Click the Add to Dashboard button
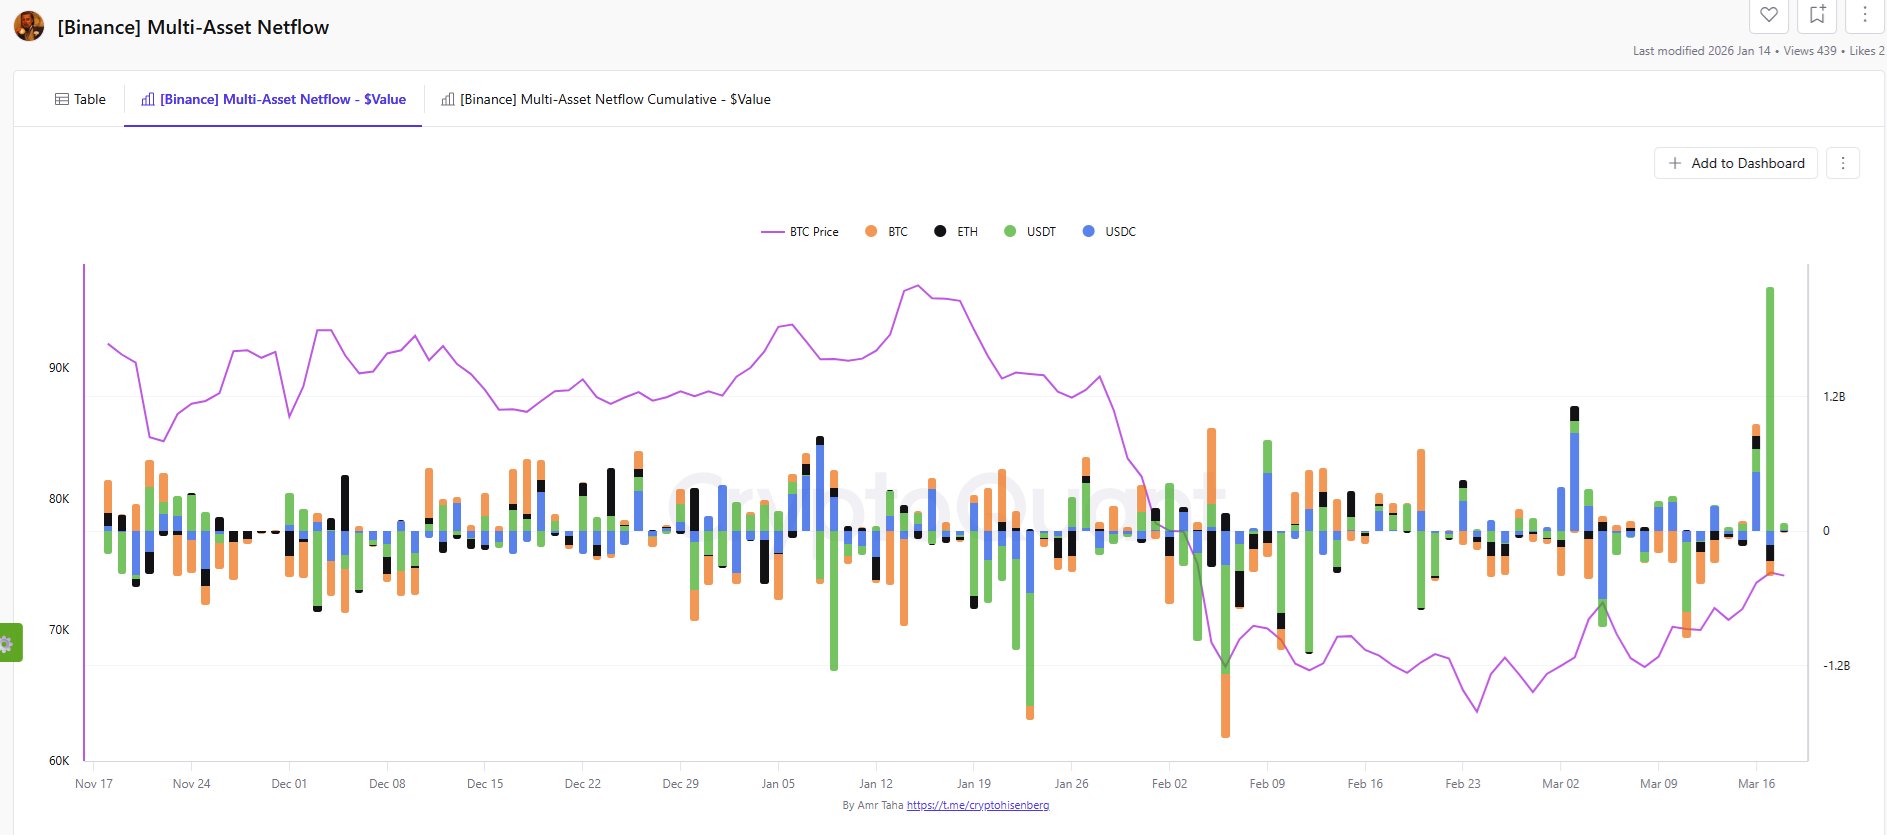1887x835 pixels. pos(1735,163)
